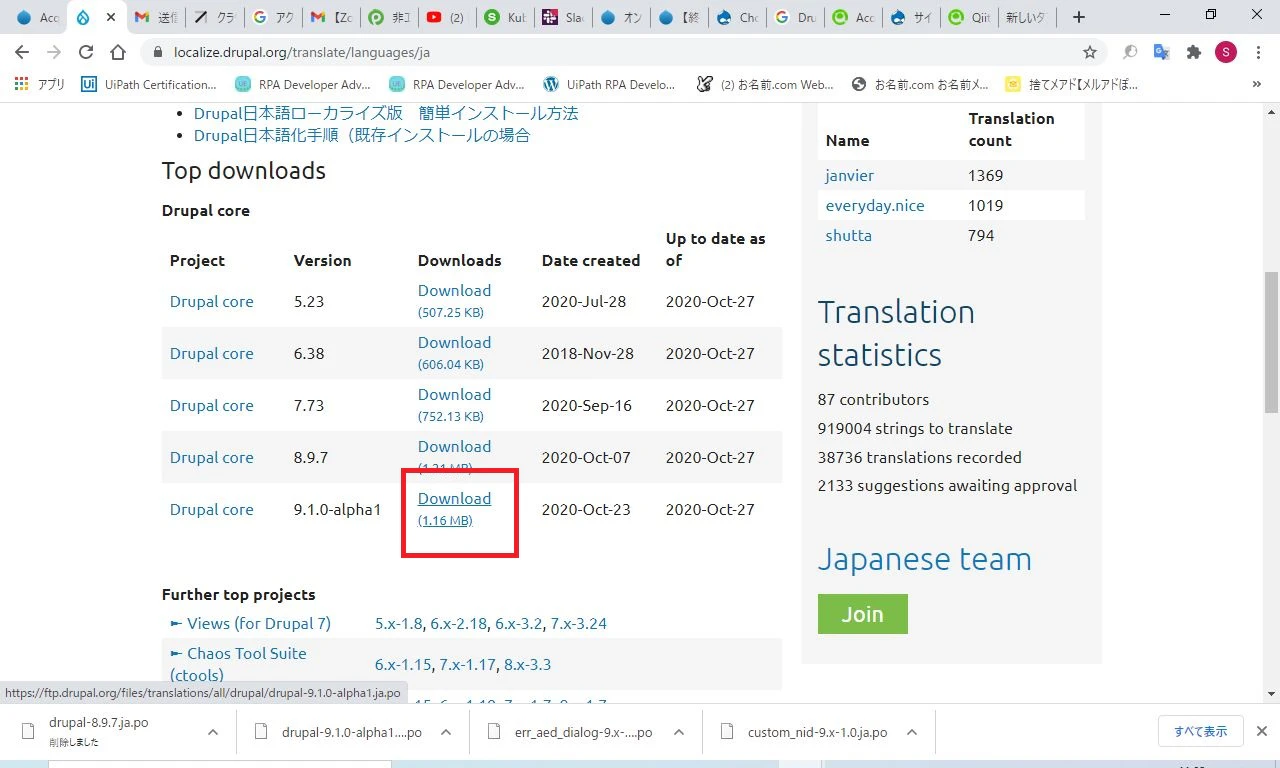1280x768 pixels.
Task: Open the UiPath Certification bookmark
Action: click(x=150, y=85)
